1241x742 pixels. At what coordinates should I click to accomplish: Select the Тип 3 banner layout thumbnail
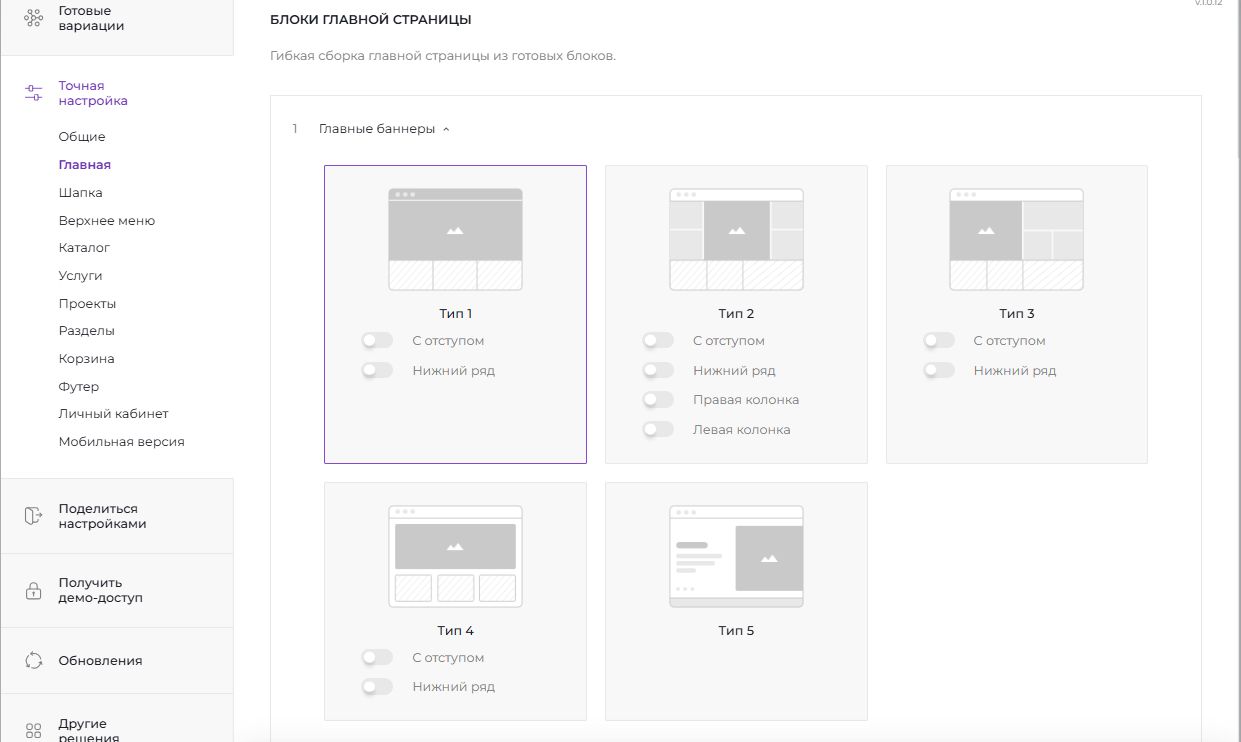(x=1016, y=240)
